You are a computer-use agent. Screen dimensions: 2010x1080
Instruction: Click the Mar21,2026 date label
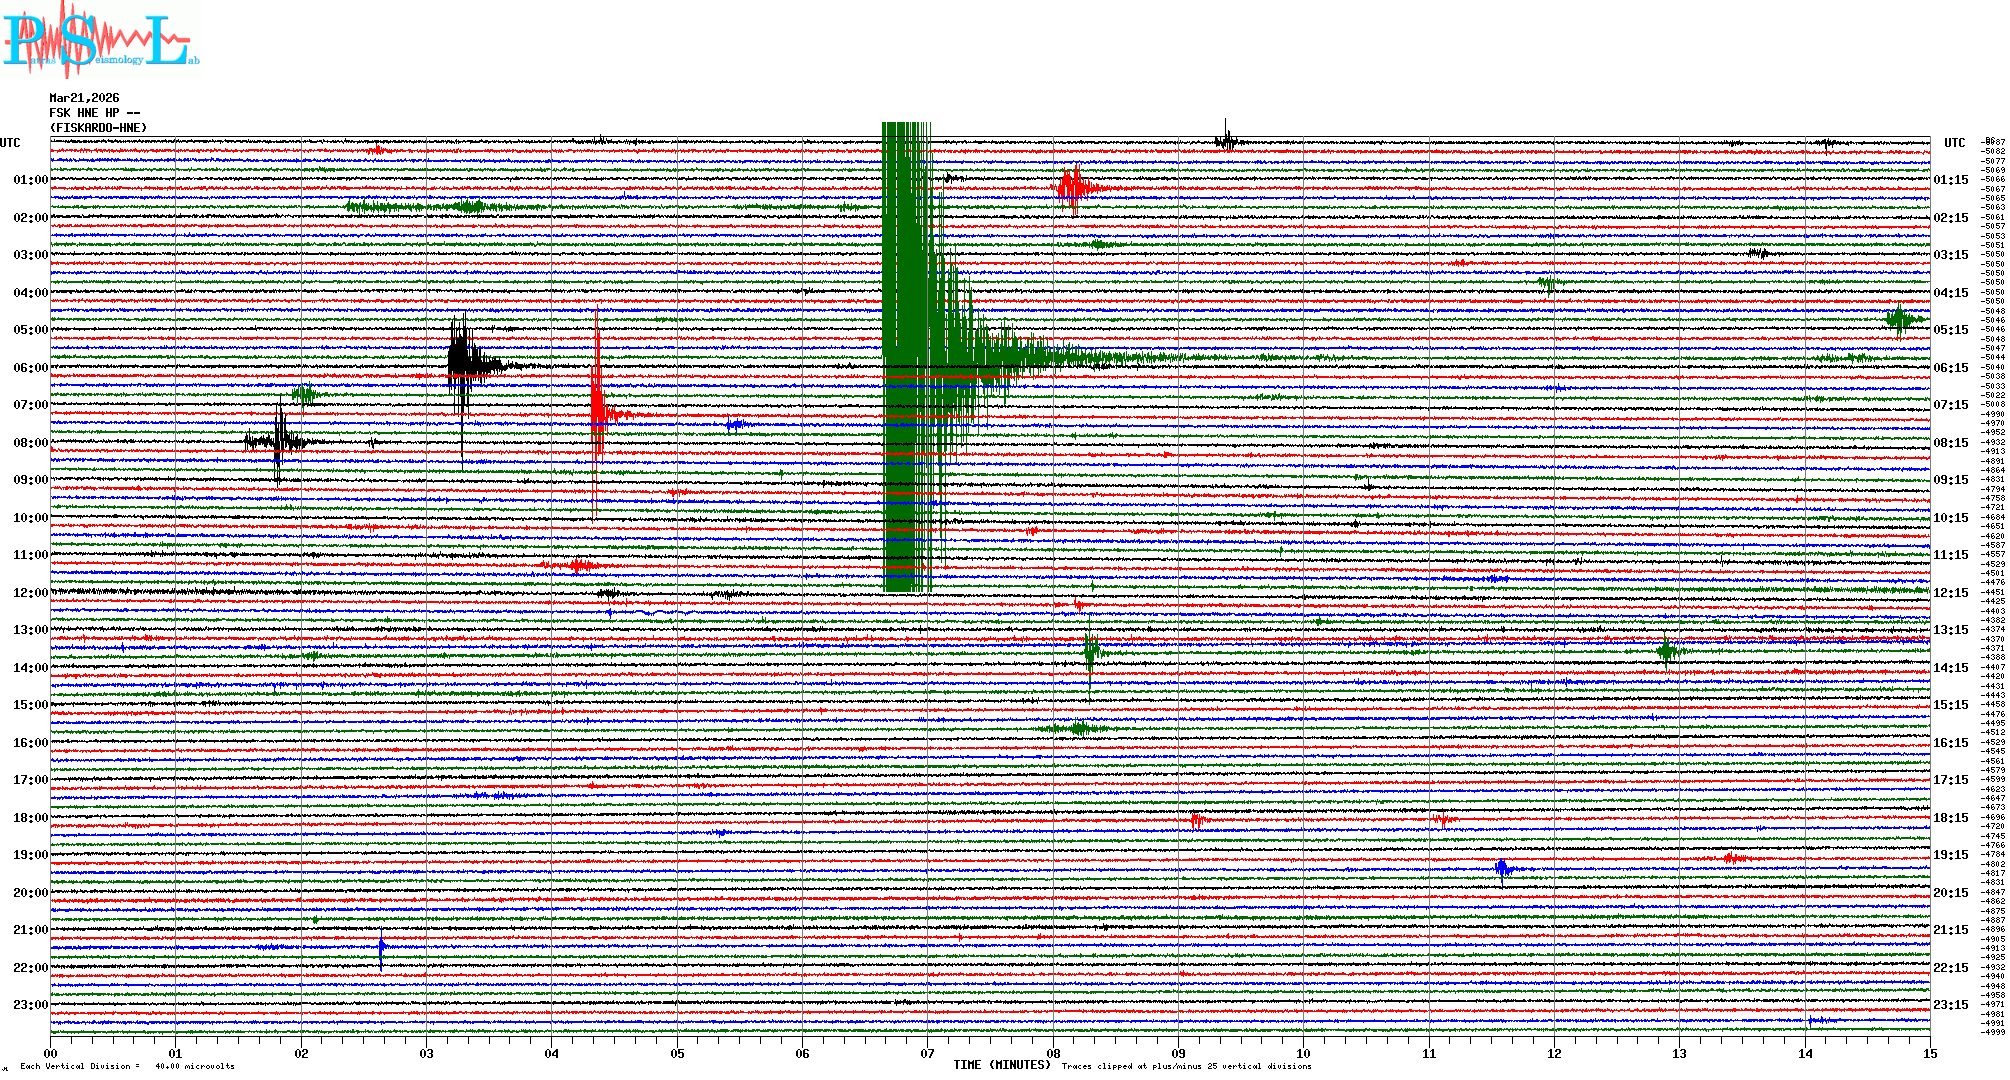click(84, 98)
